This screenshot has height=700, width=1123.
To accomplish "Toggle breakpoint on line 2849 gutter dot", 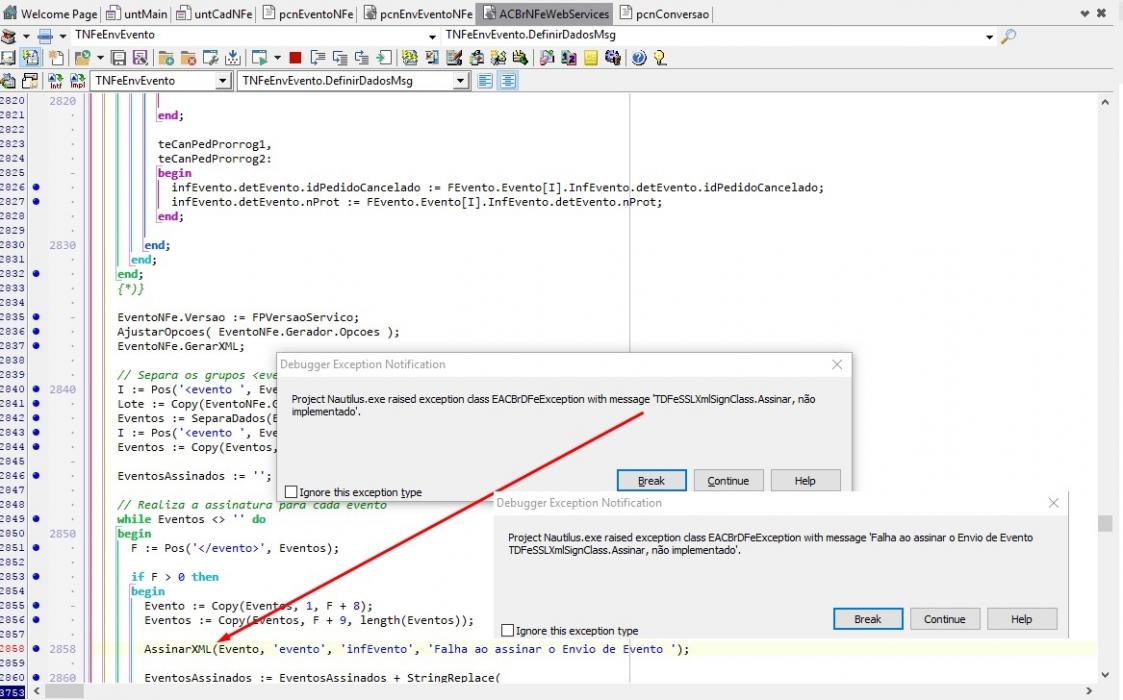I will click(36, 519).
